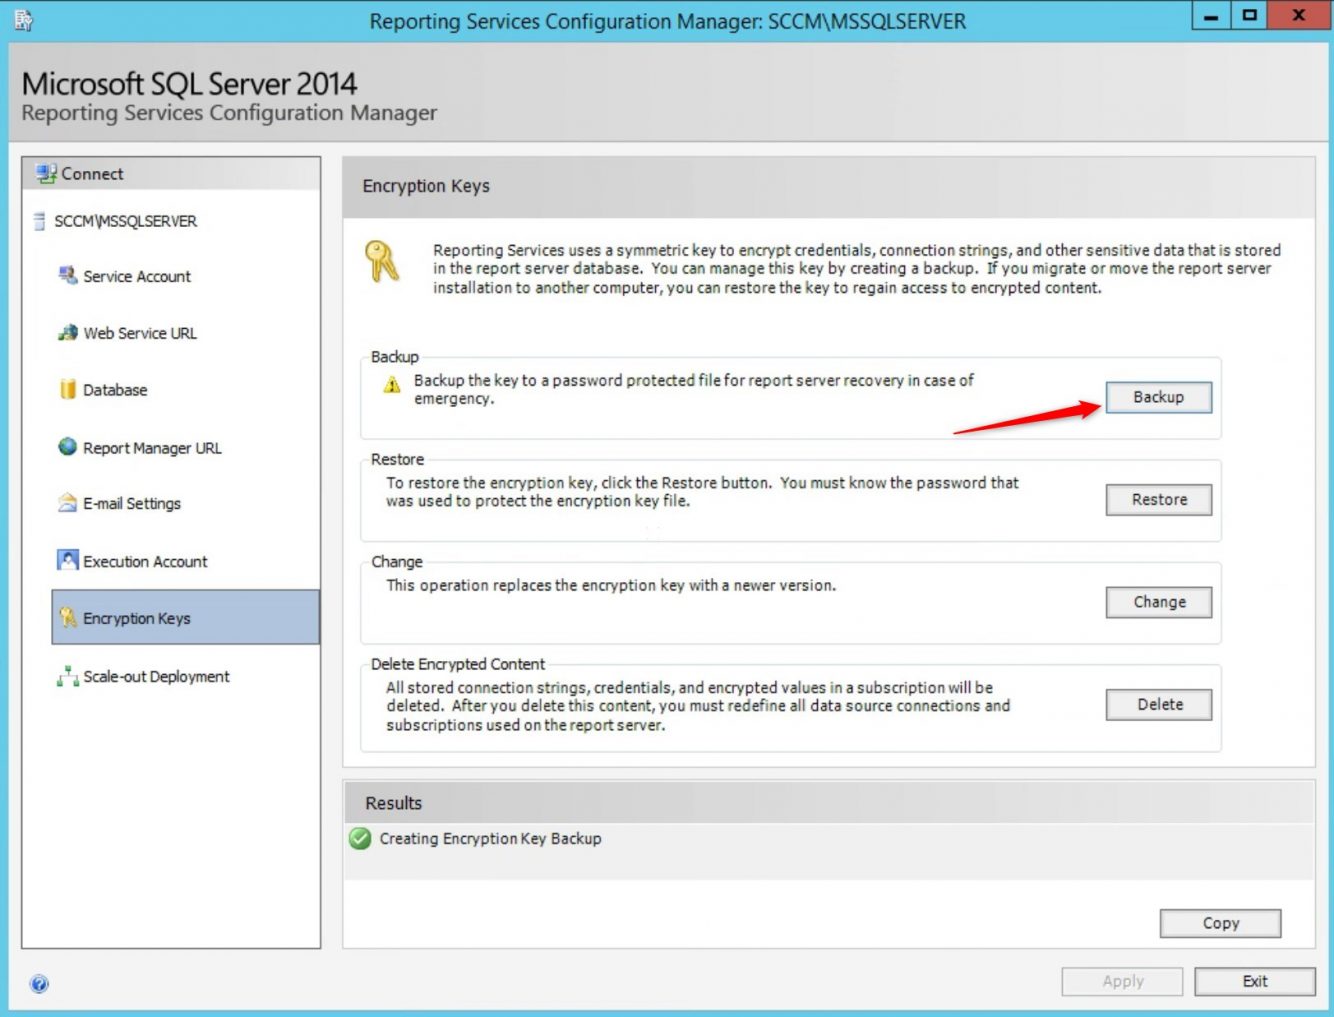Click the Backup button
Image resolution: width=1334 pixels, height=1017 pixels.
click(x=1158, y=397)
